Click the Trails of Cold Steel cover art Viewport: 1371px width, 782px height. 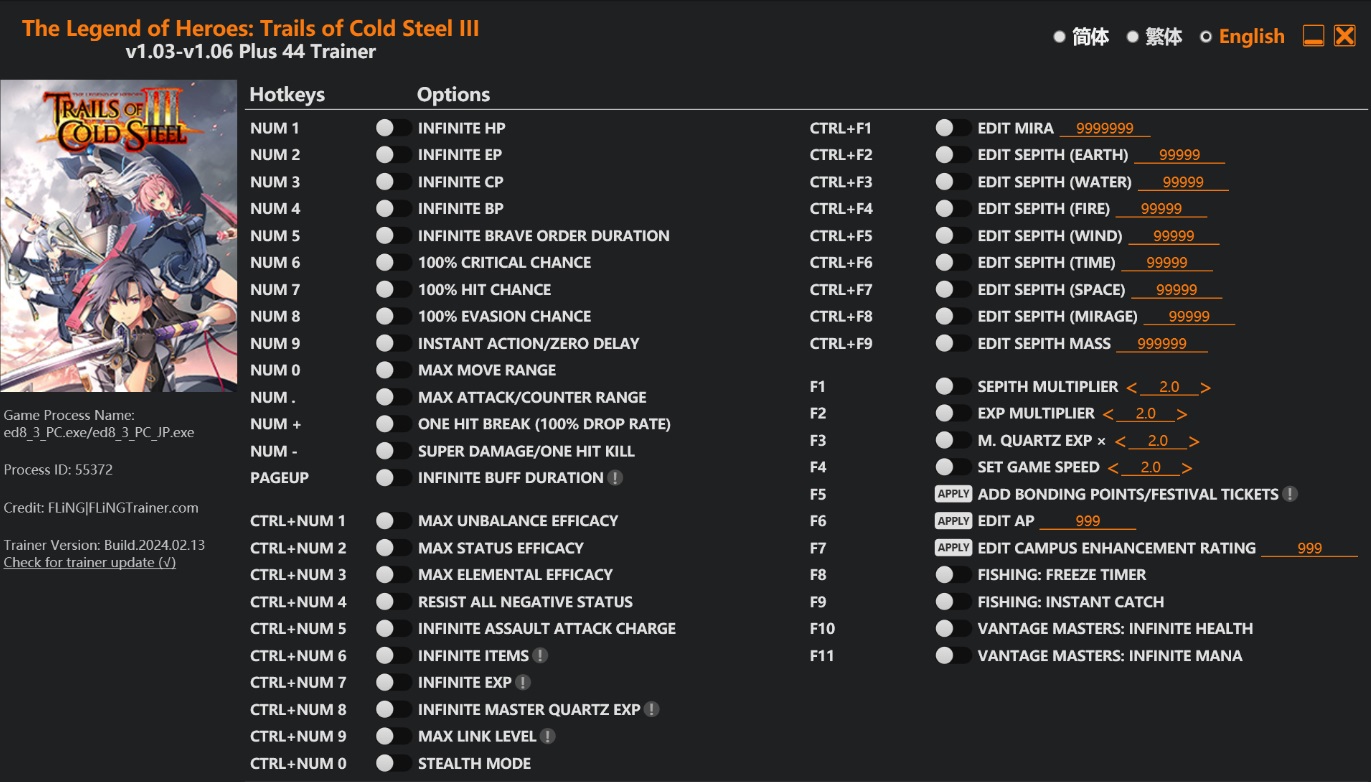pos(119,236)
